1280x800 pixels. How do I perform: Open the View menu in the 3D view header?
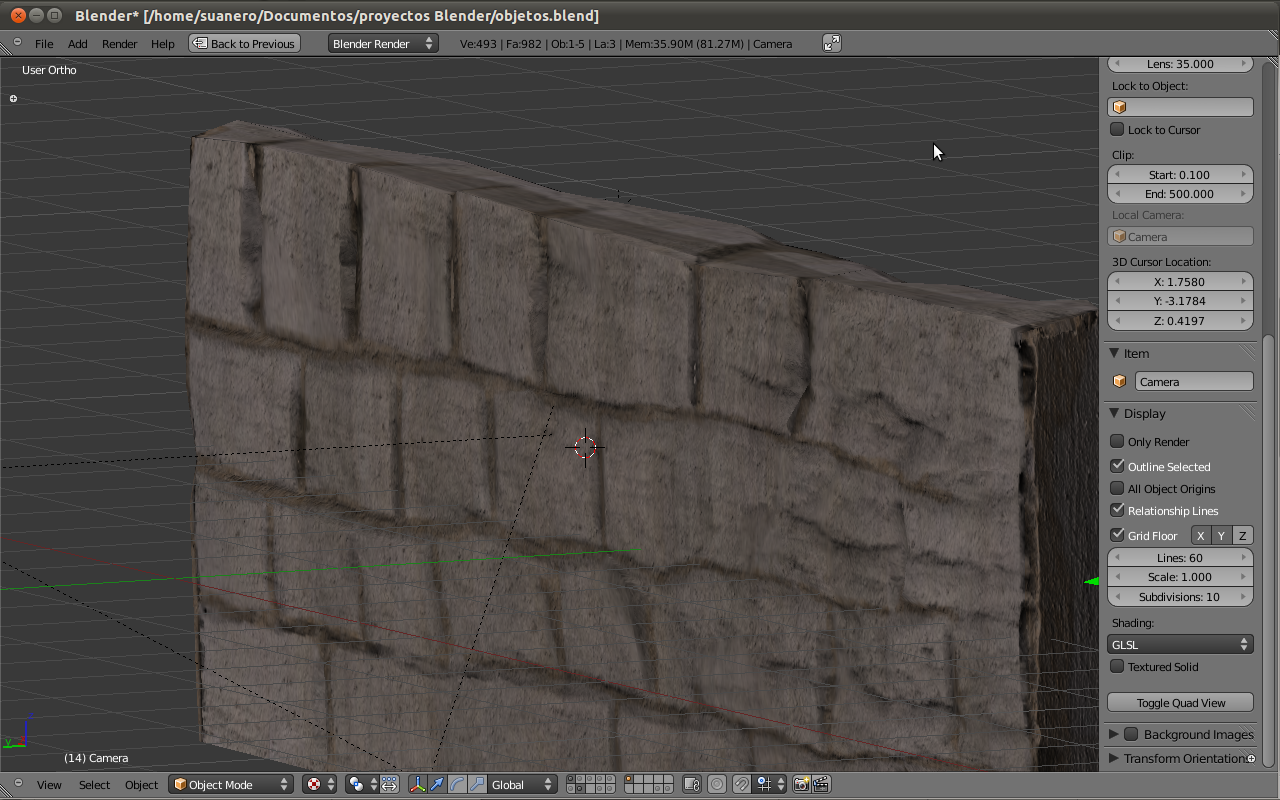pyautogui.click(x=49, y=784)
